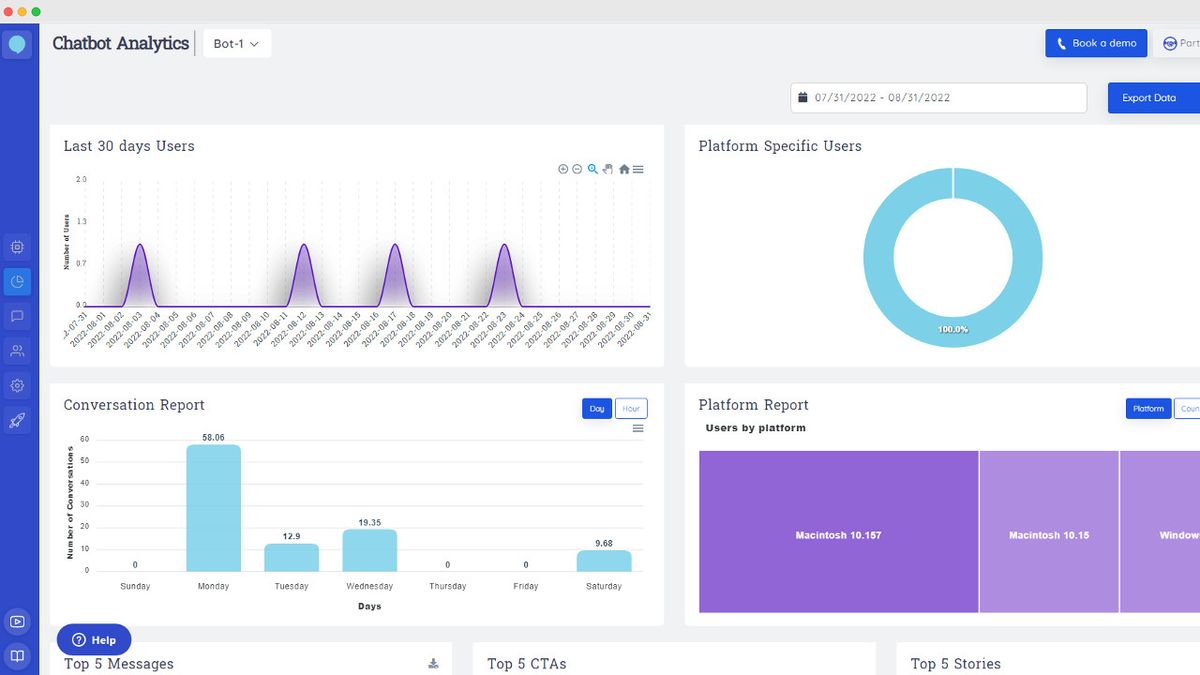The height and width of the screenshot is (675, 1200).
Task: Toggle selection zoom magnifier on users chart
Action: tap(592, 169)
